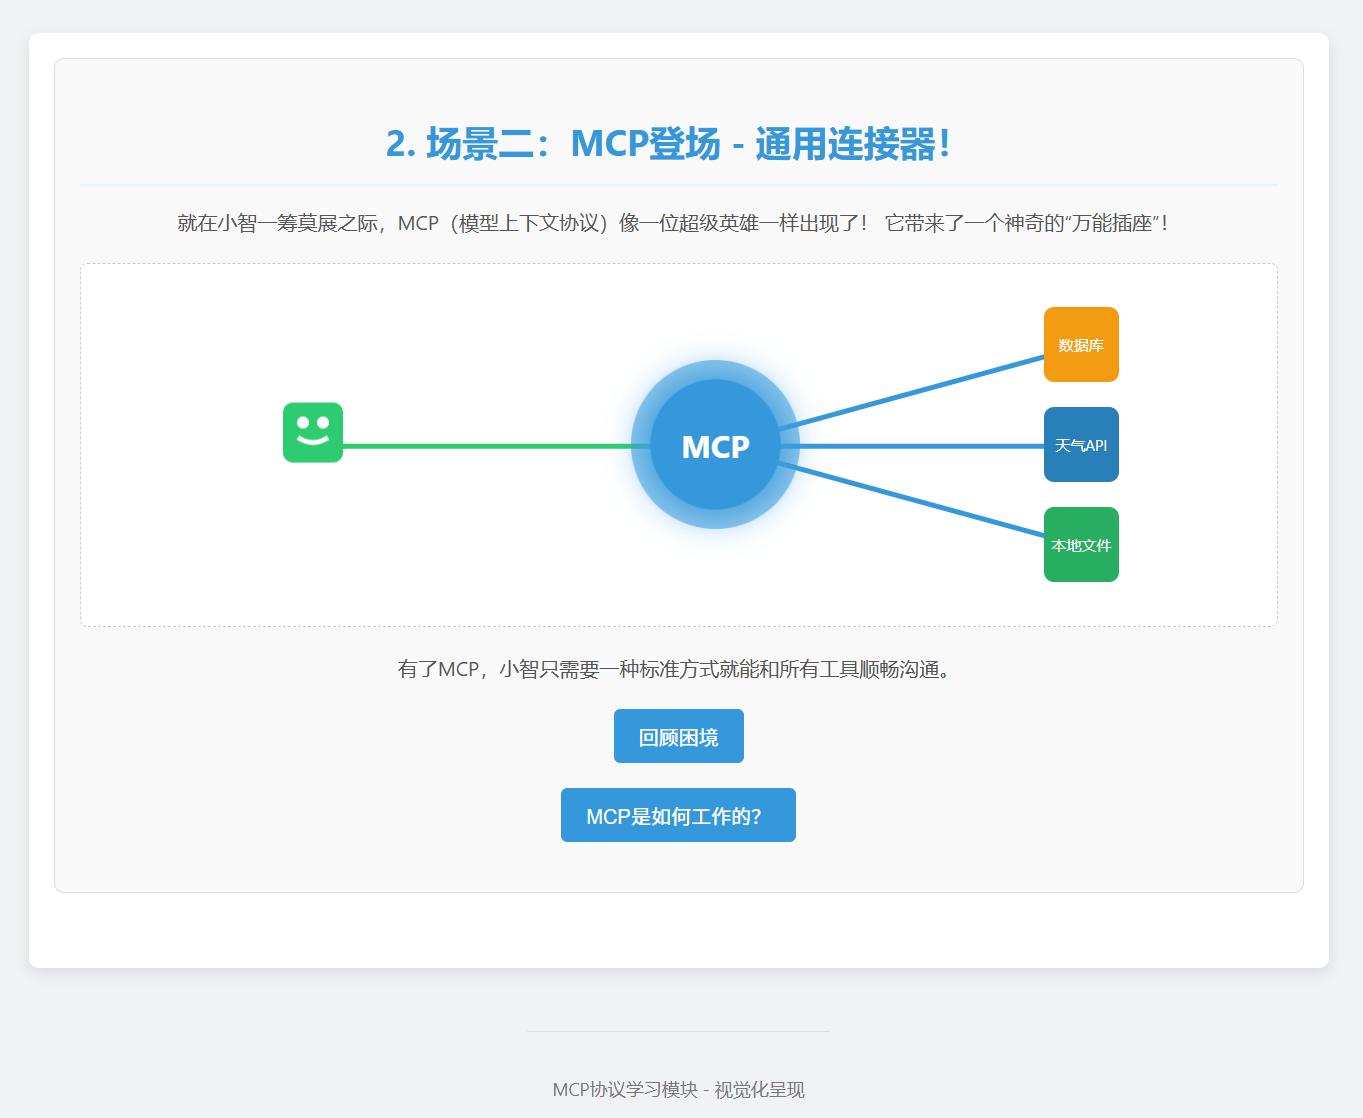1363x1118 pixels.
Task: Click the MCP label inside the circle
Action: (714, 447)
